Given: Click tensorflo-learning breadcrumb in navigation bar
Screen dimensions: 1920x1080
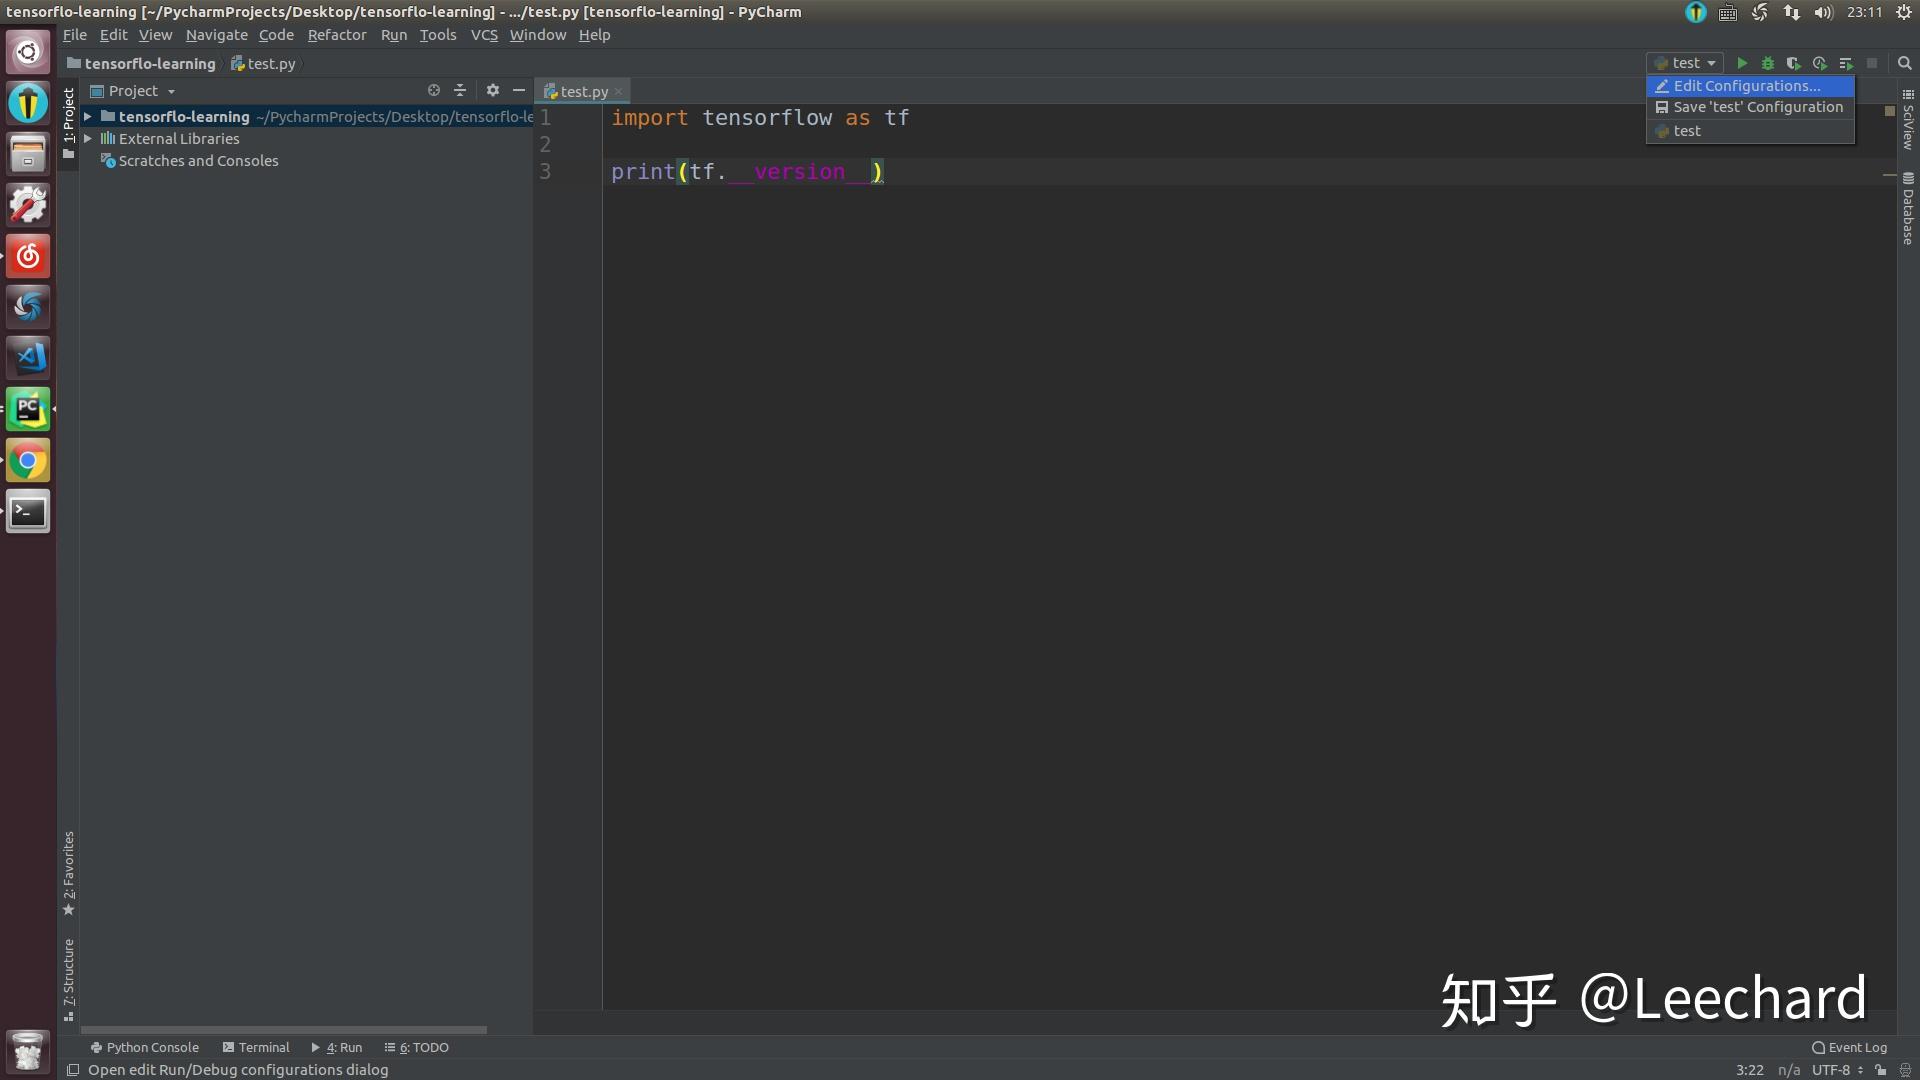Looking at the screenshot, I should point(141,63).
